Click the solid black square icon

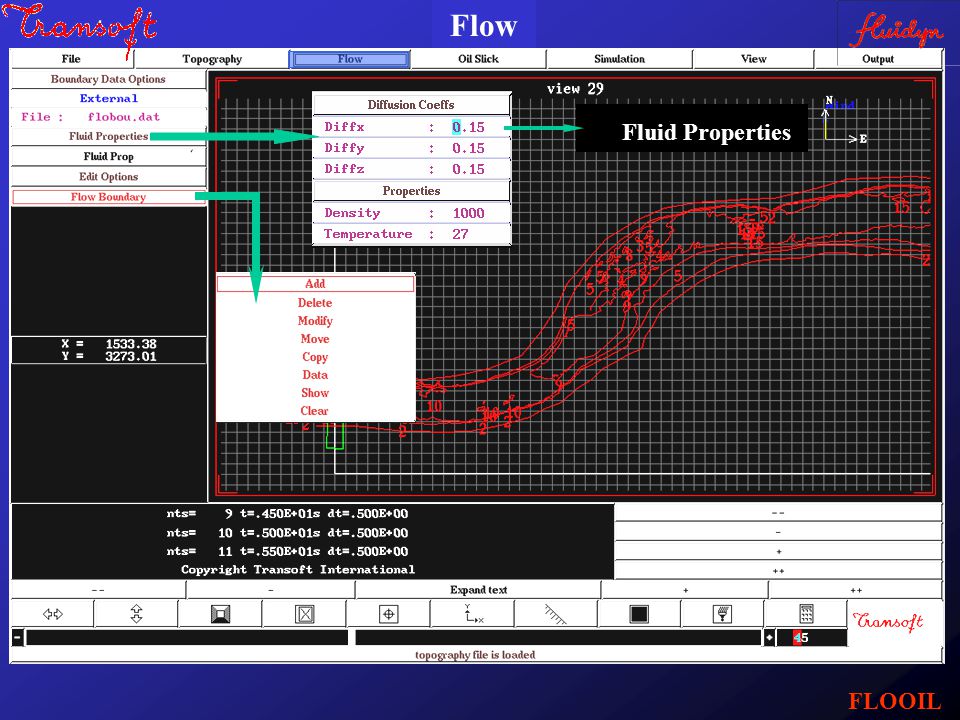tap(639, 613)
